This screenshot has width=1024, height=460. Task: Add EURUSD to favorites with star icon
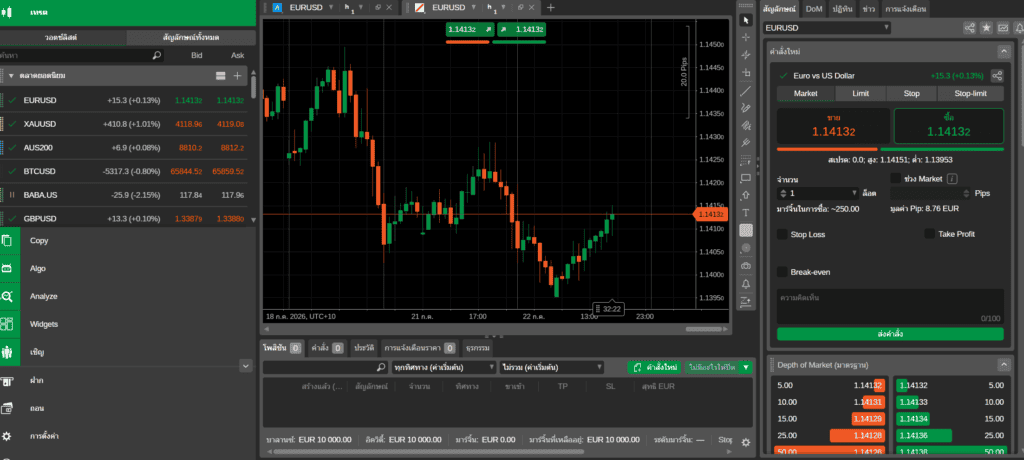pos(987,27)
